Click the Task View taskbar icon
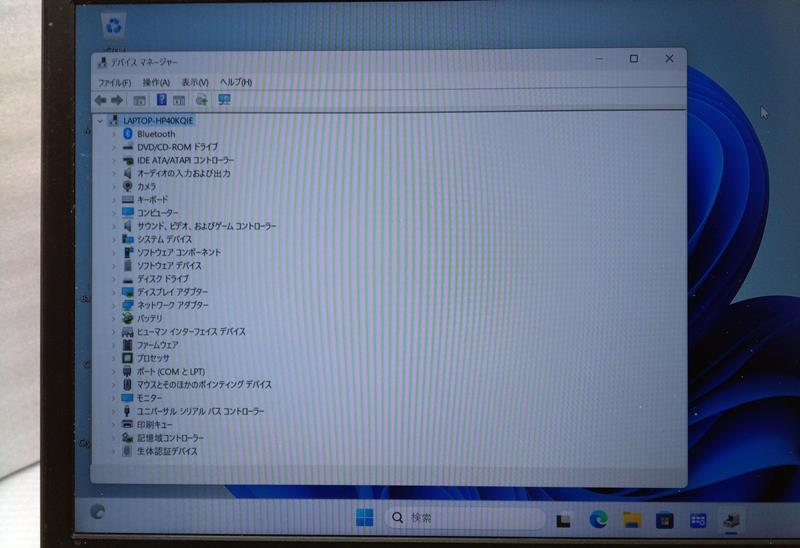 pyautogui.click(x=563, y=520)
